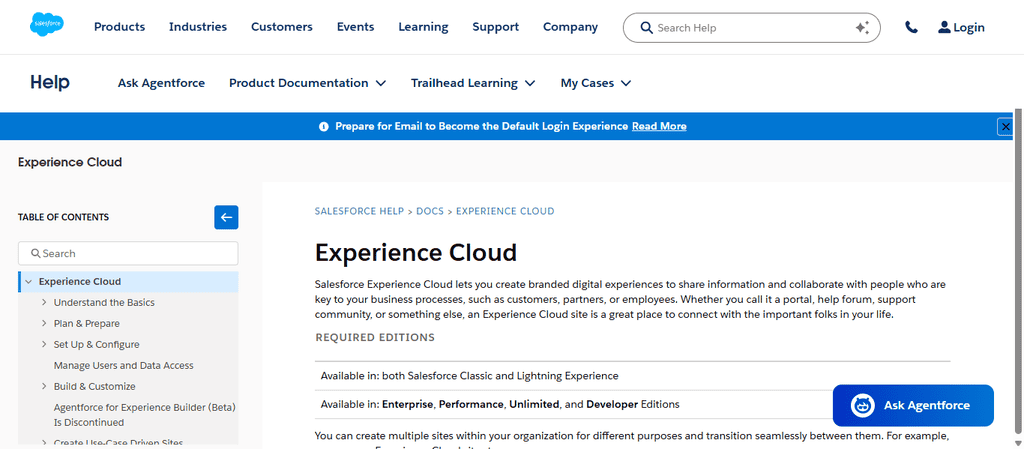This screenshot has height=449, width=1024.
Task: Open Build & Customize topic
Action: click(94, 386)
